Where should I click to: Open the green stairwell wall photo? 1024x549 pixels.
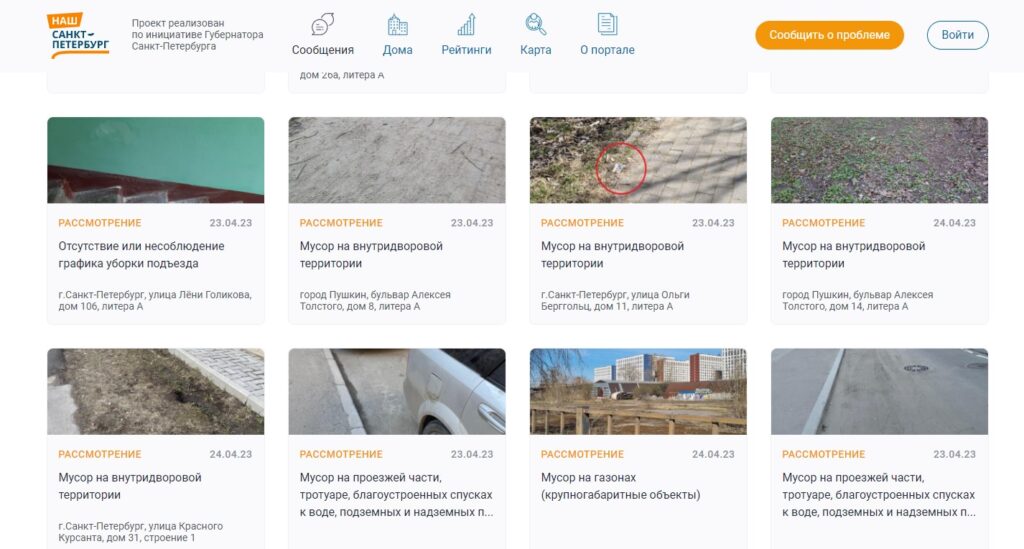(x=156, y=160)
